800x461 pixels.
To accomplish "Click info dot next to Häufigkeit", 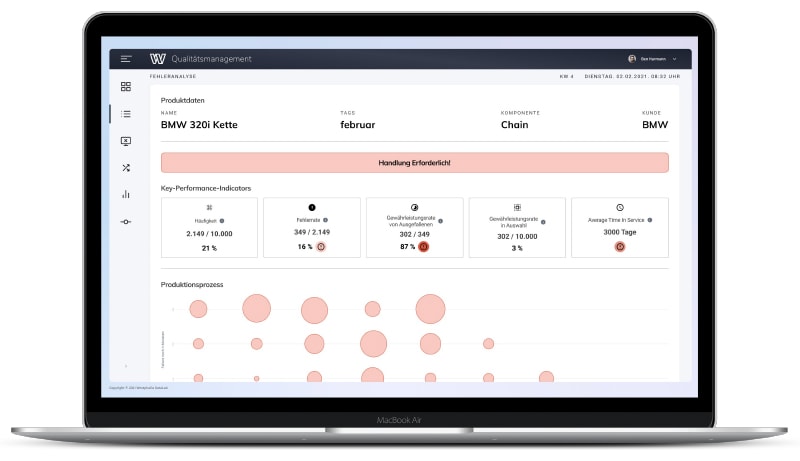I will [222, 221].
